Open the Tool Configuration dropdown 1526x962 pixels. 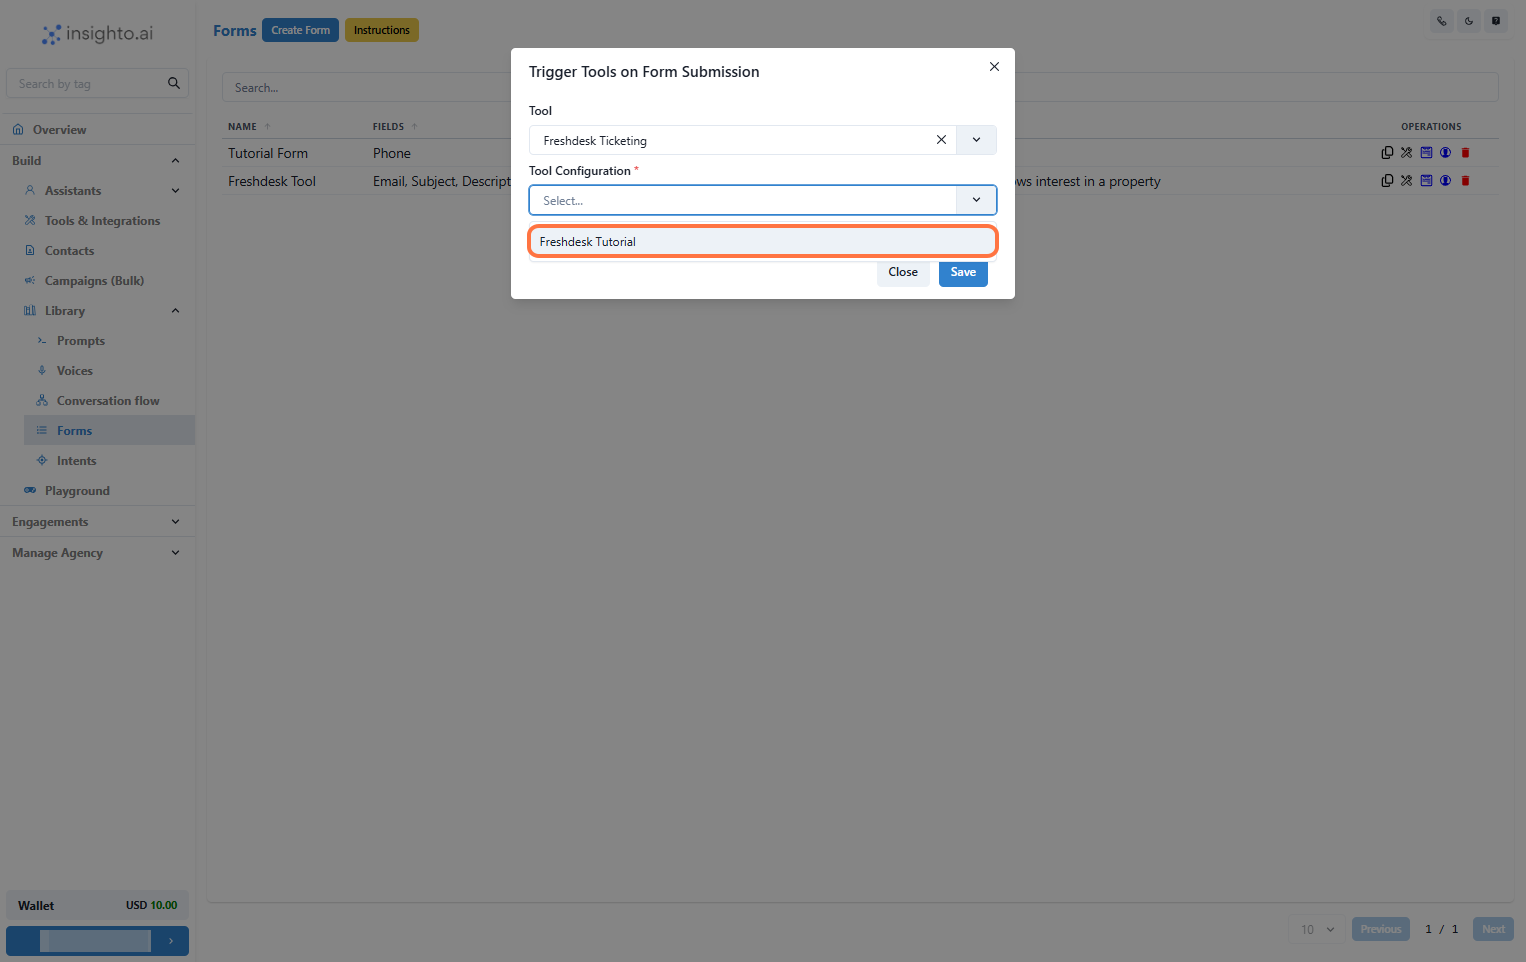click(x=976, y=200)
